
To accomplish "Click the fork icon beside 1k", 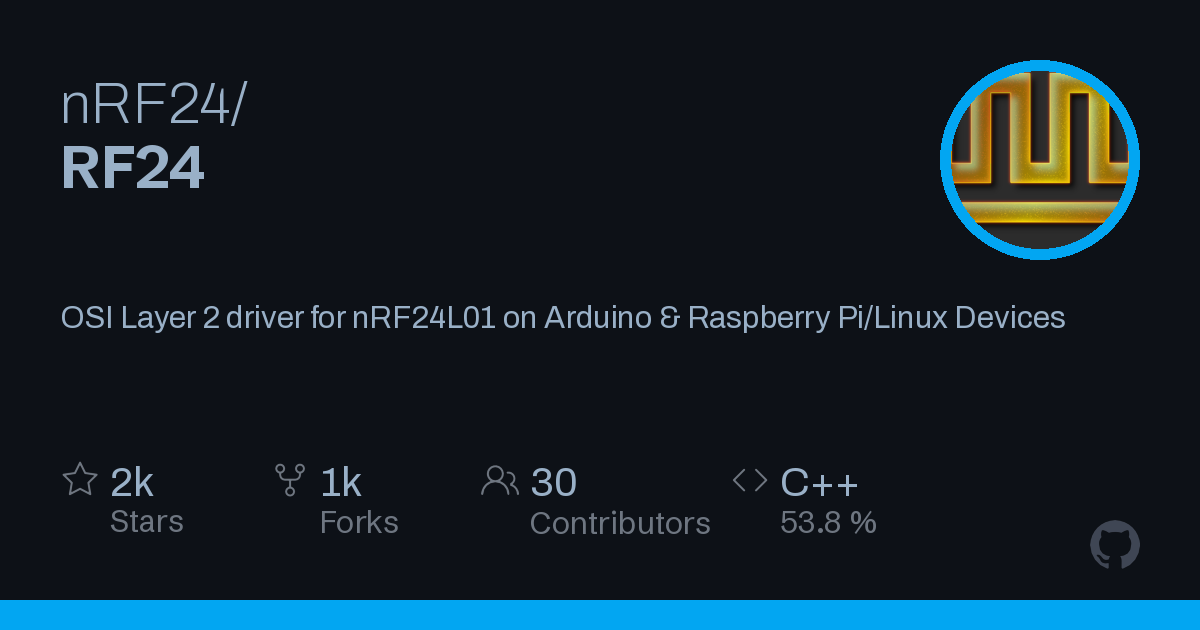I will [x=290, y=480].
